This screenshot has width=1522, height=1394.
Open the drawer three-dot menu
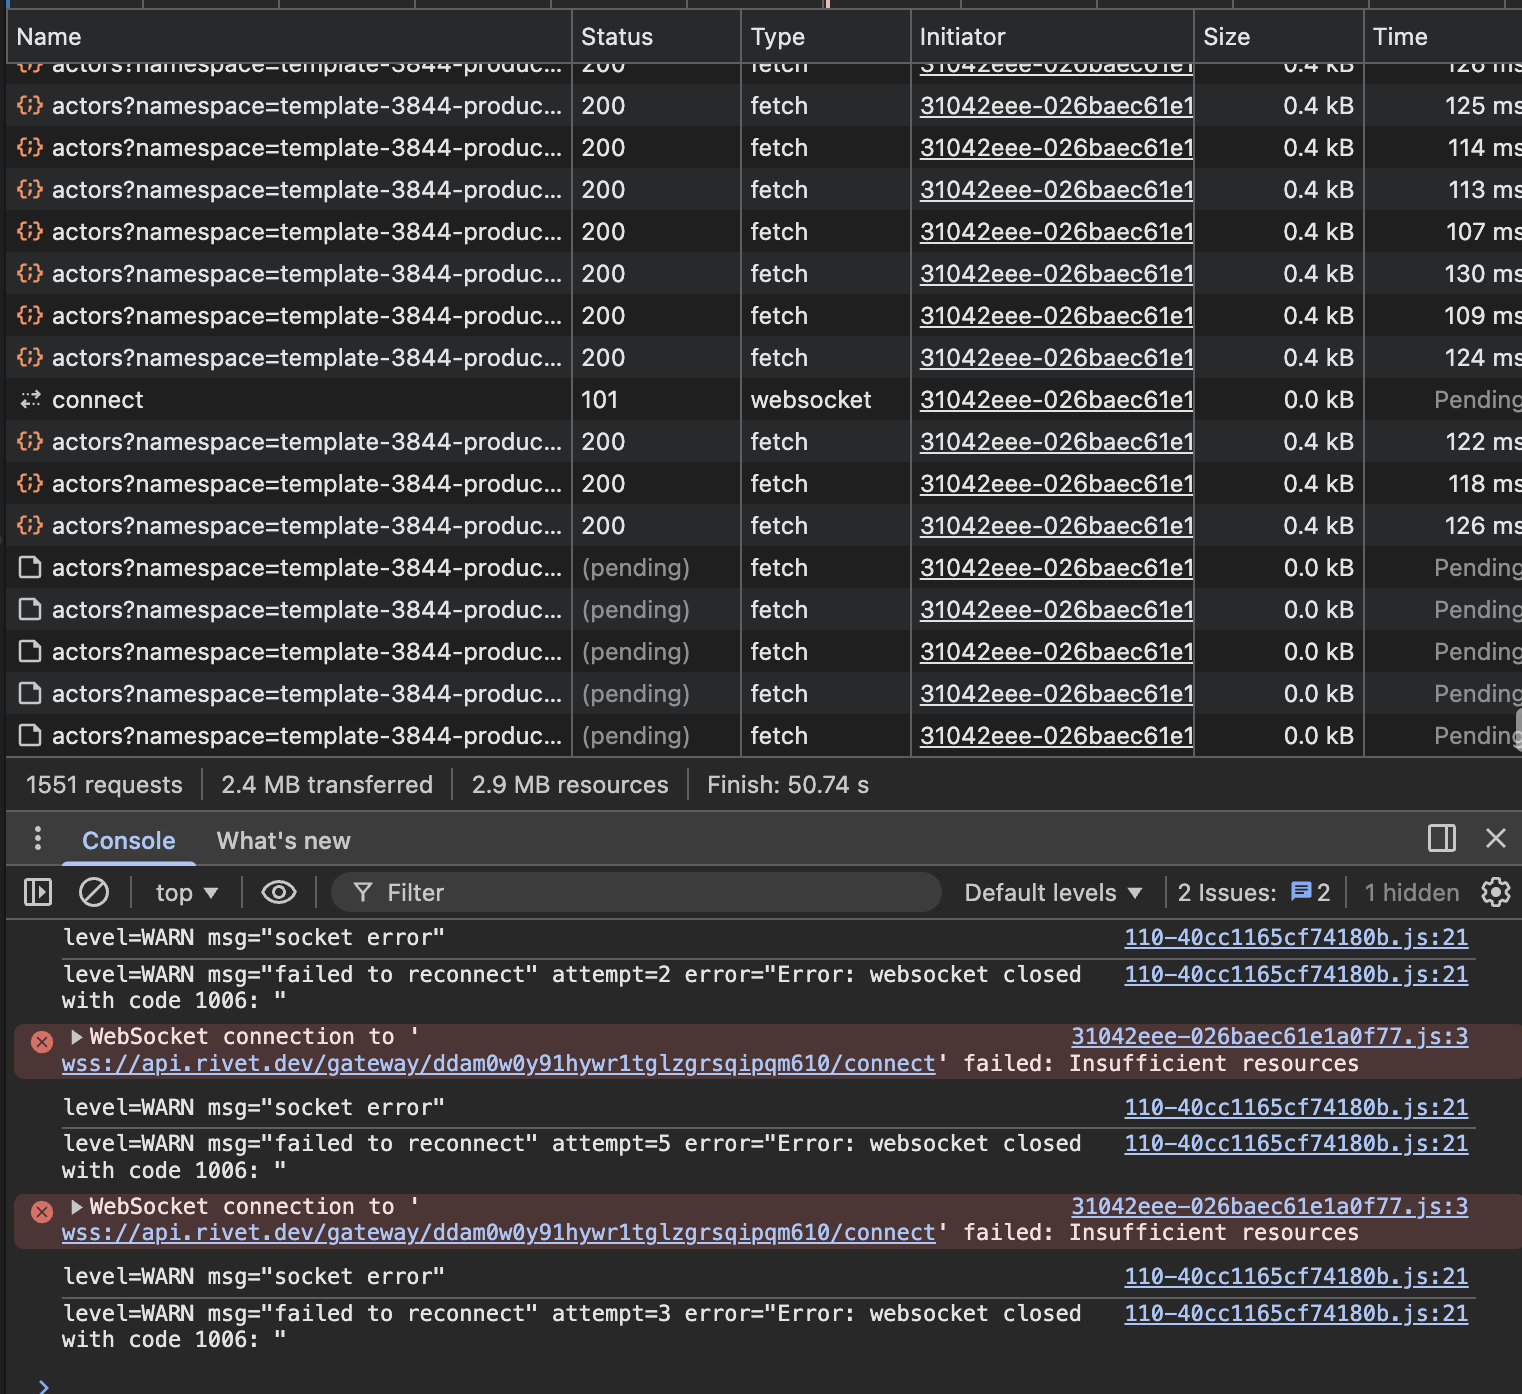[38, 839]
